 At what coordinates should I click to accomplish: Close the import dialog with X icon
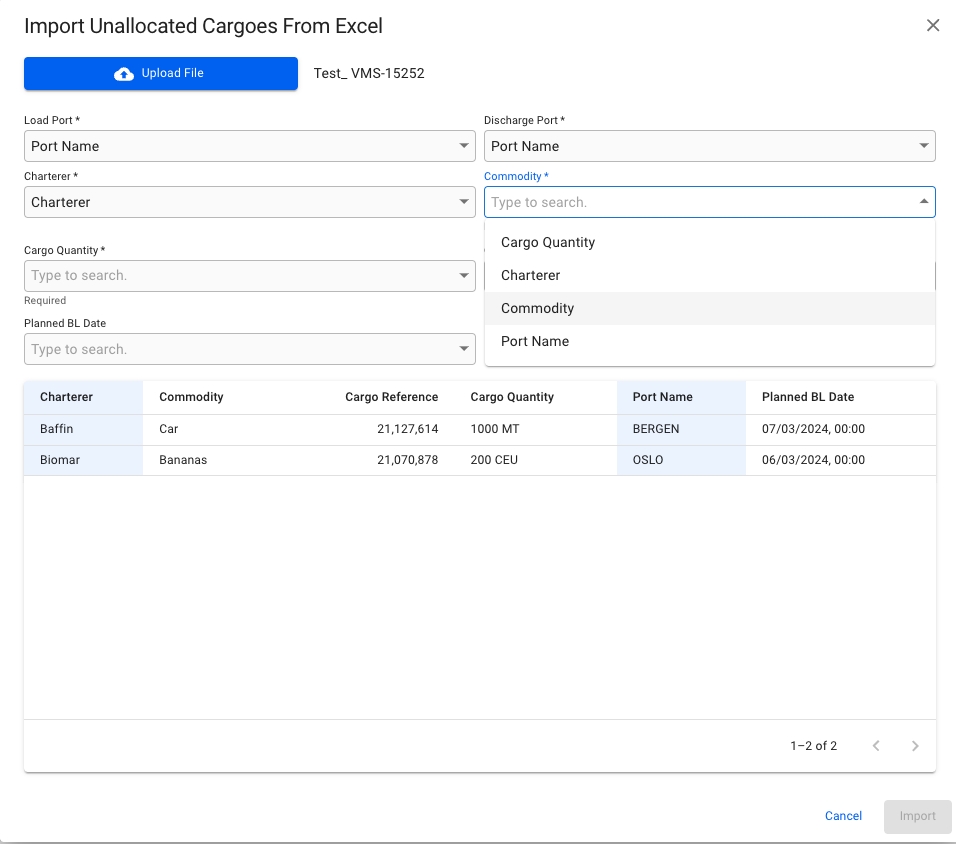click(x=932, y=26)
